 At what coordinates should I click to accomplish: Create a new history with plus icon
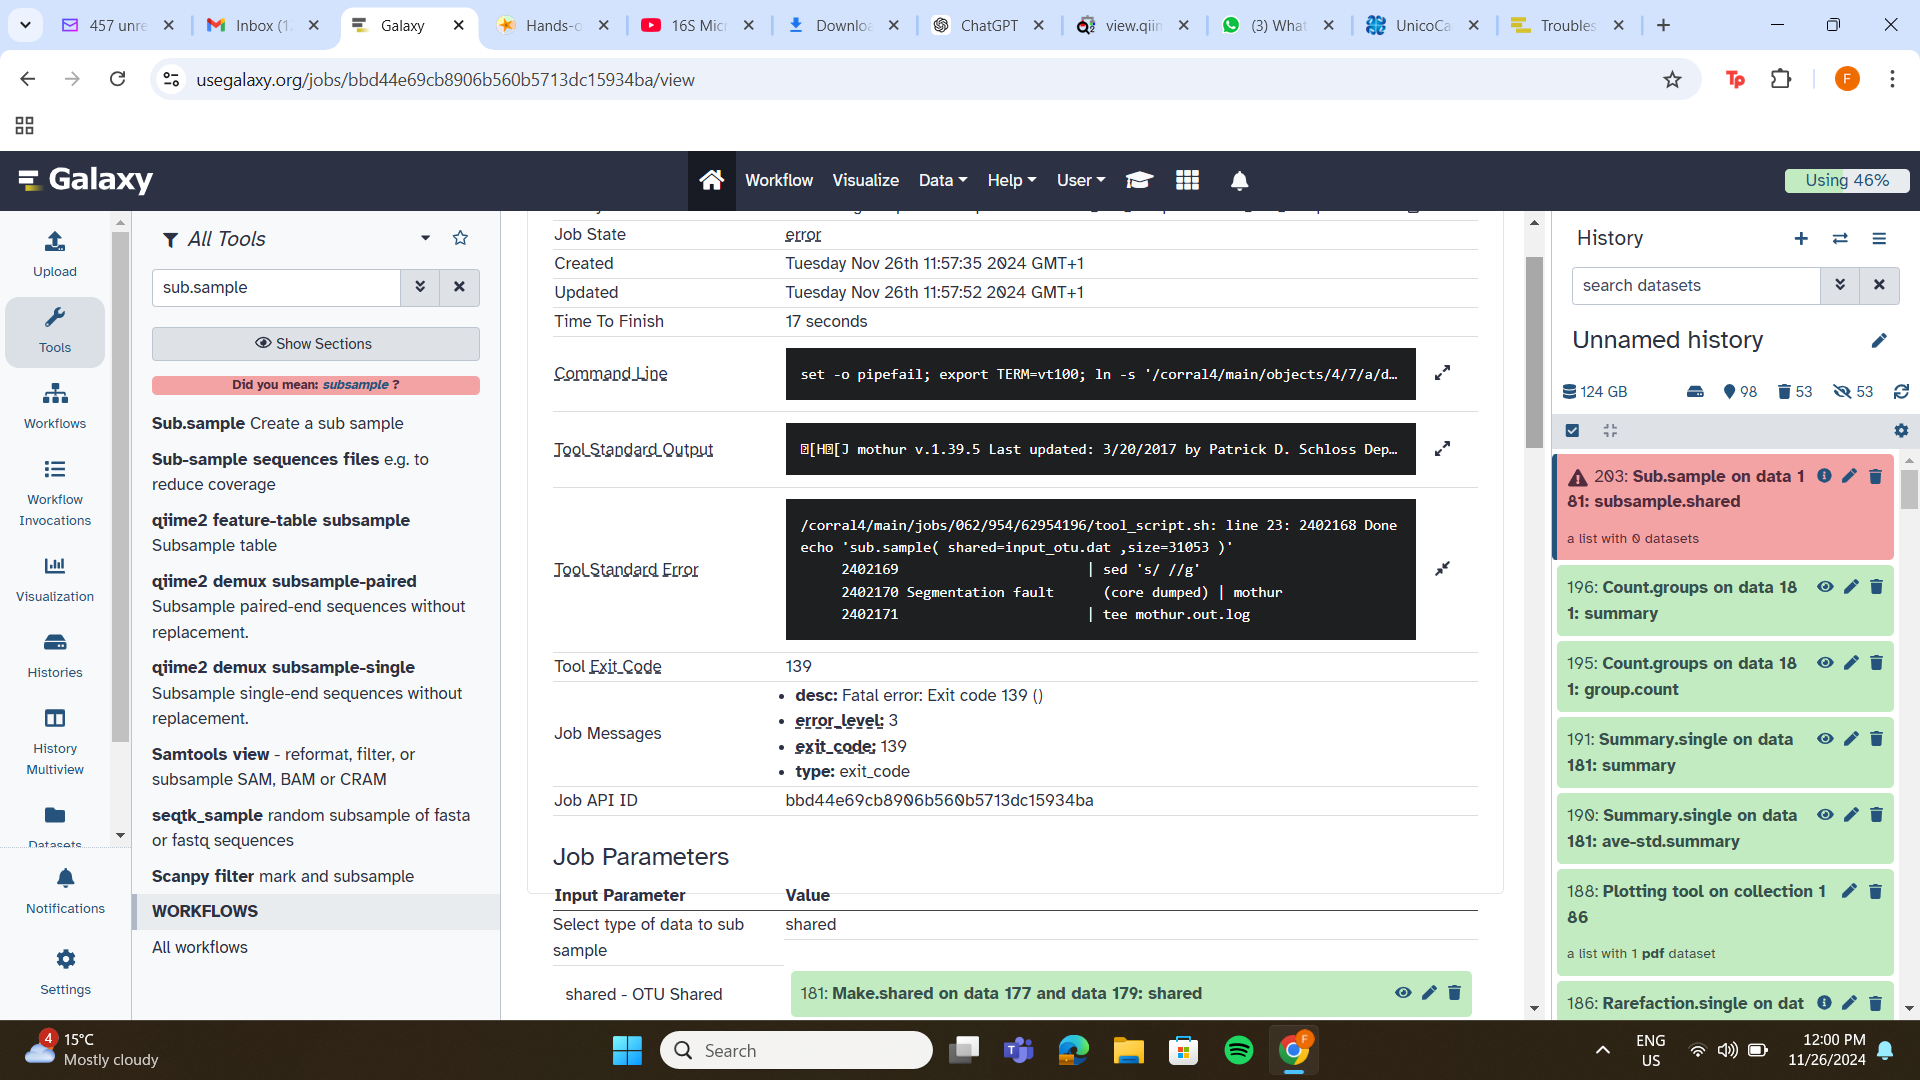[x=1801, y=238]
